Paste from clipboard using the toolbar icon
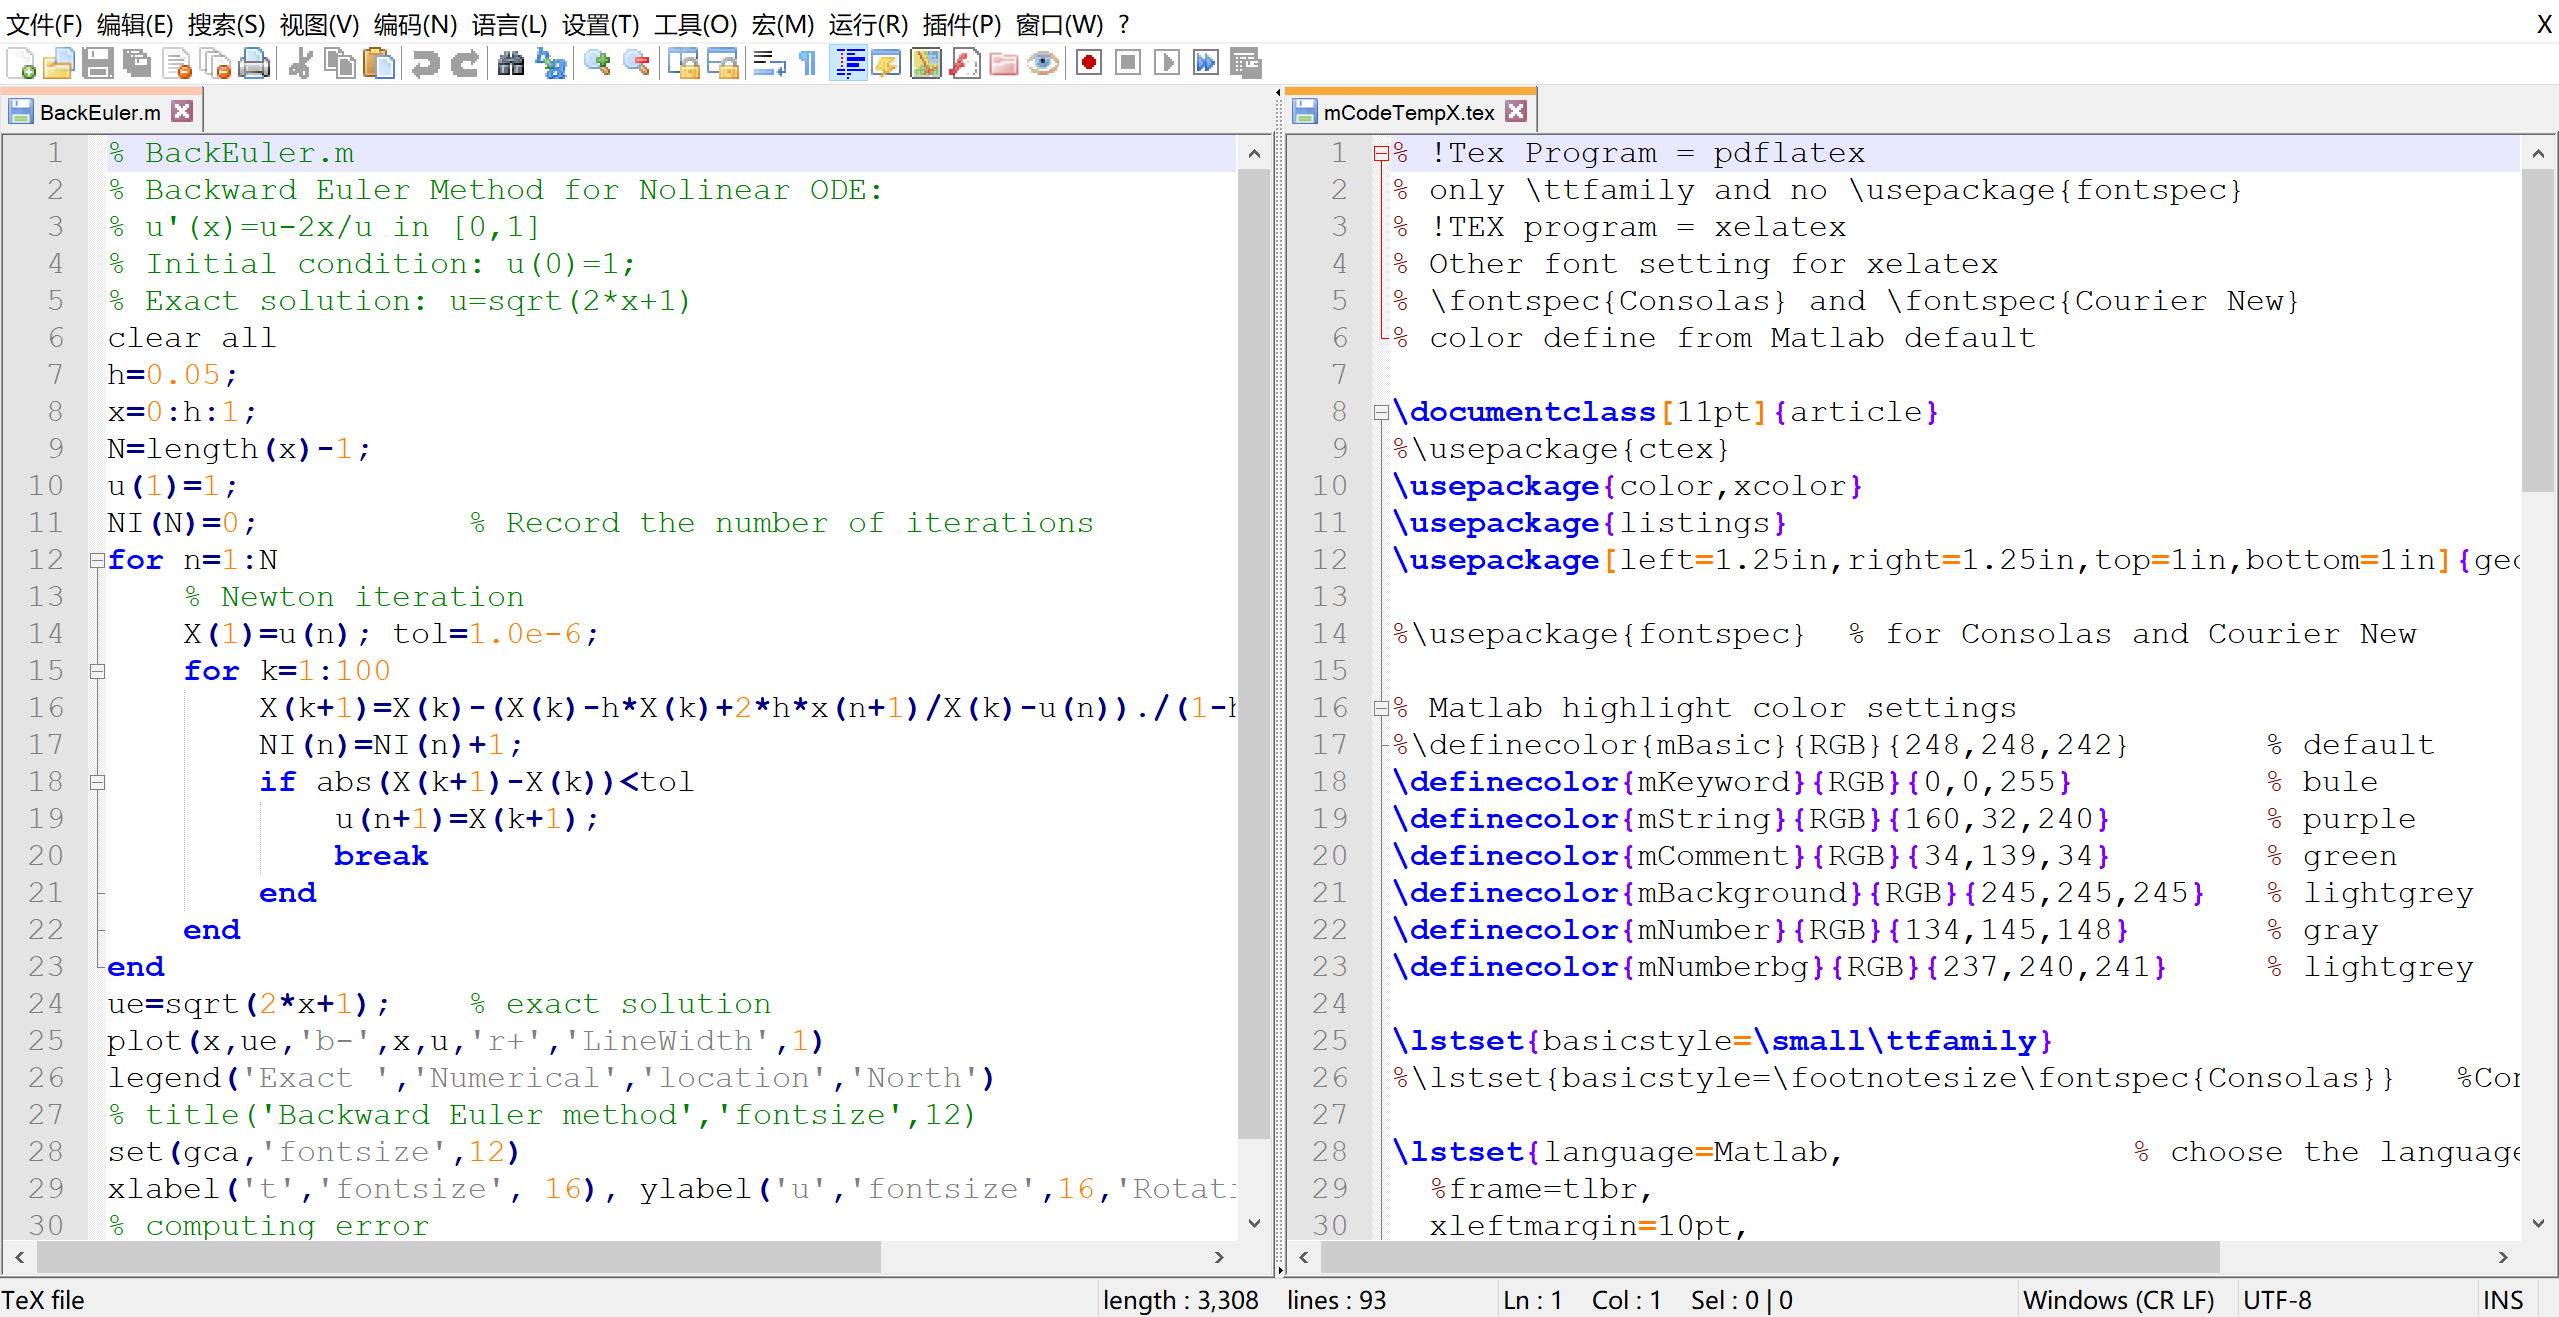The image size is (2559, 1317). click(379, 64)
